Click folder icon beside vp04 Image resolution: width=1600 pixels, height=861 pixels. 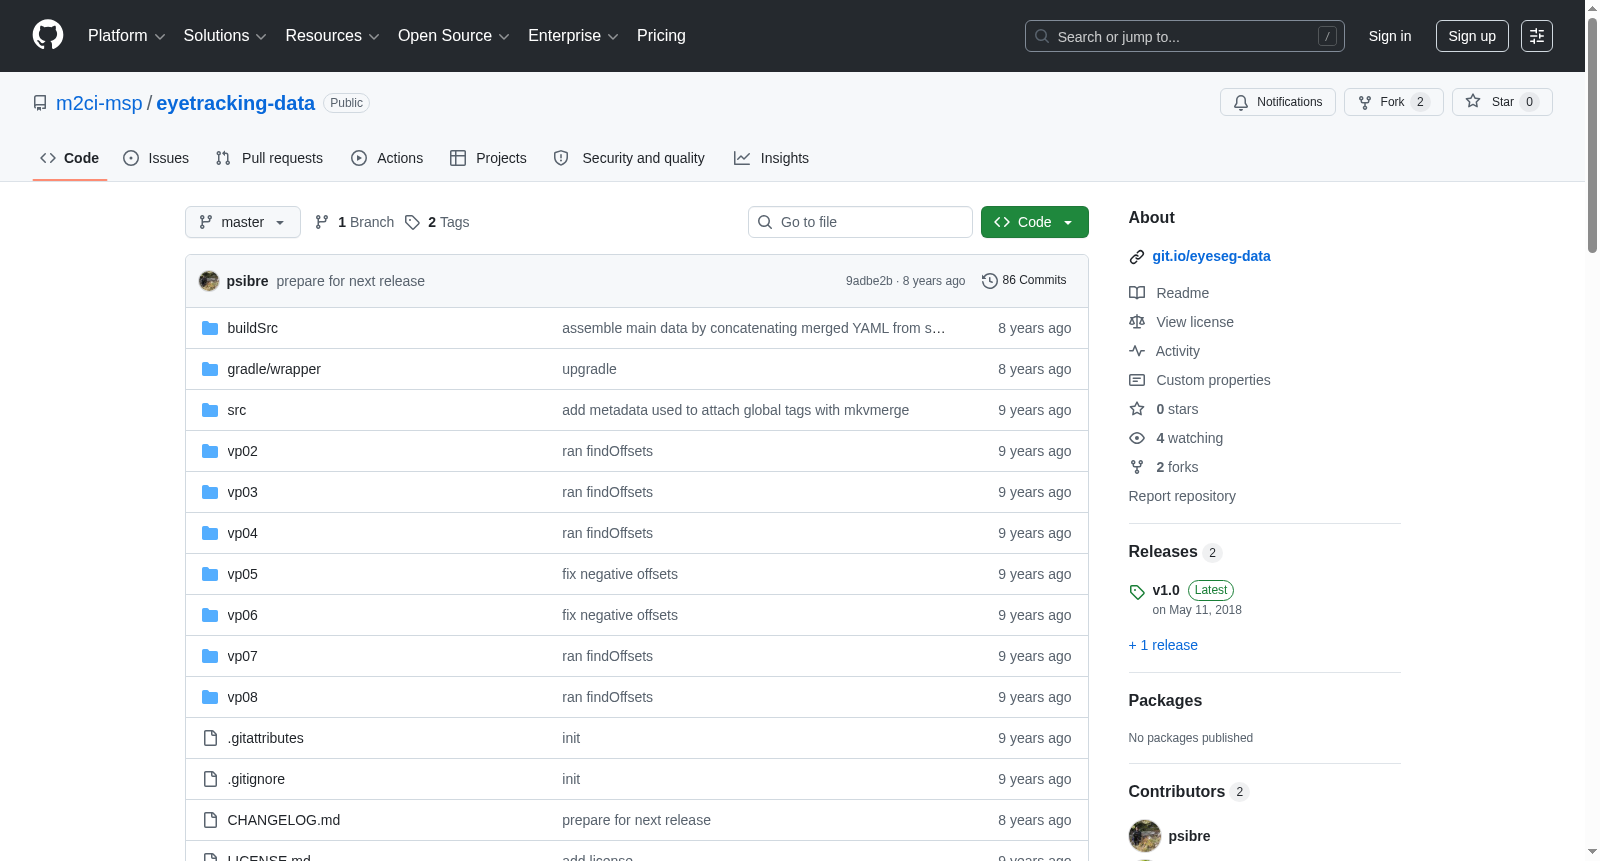[x=210, y=533]
